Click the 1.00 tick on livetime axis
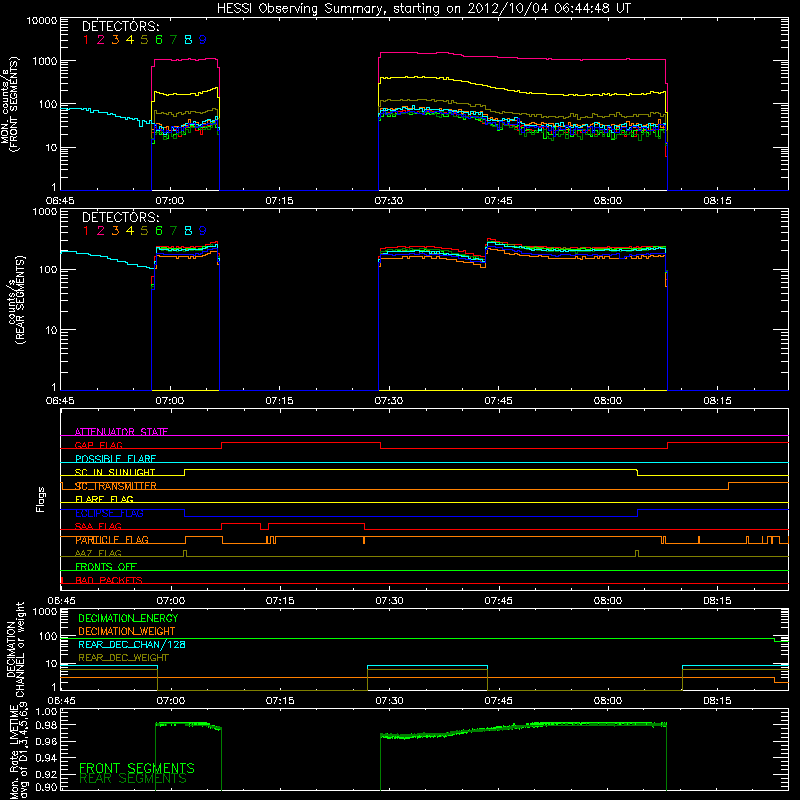The width and height of the screenshot is (800, 800). click(46, 711)
